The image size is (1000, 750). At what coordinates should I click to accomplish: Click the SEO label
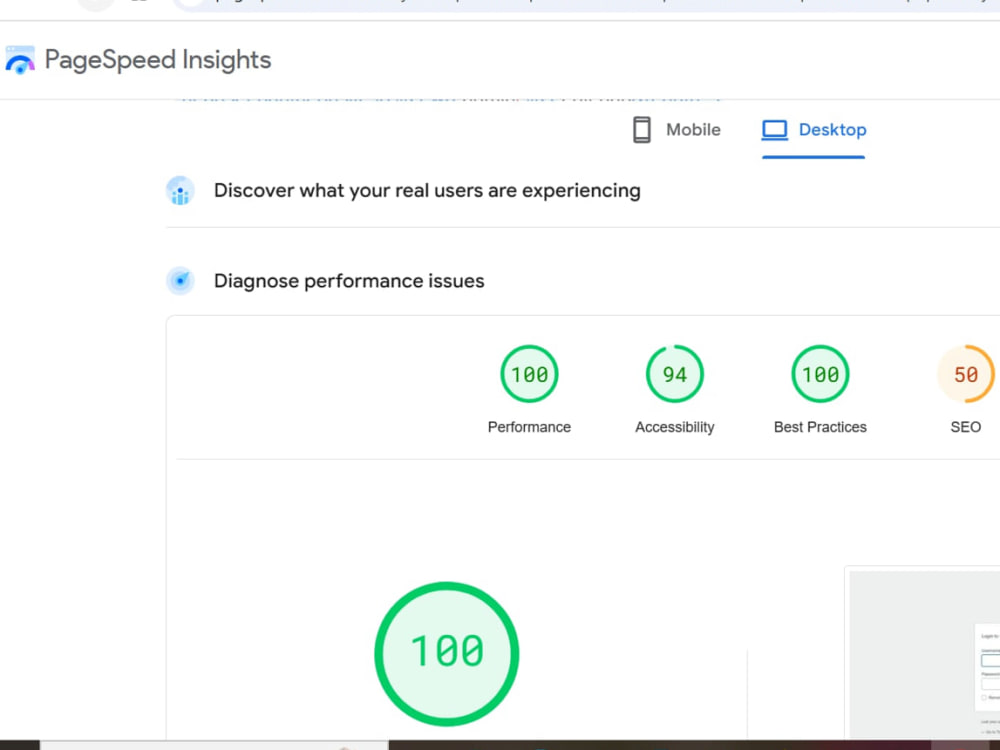(x=966, y=427)
